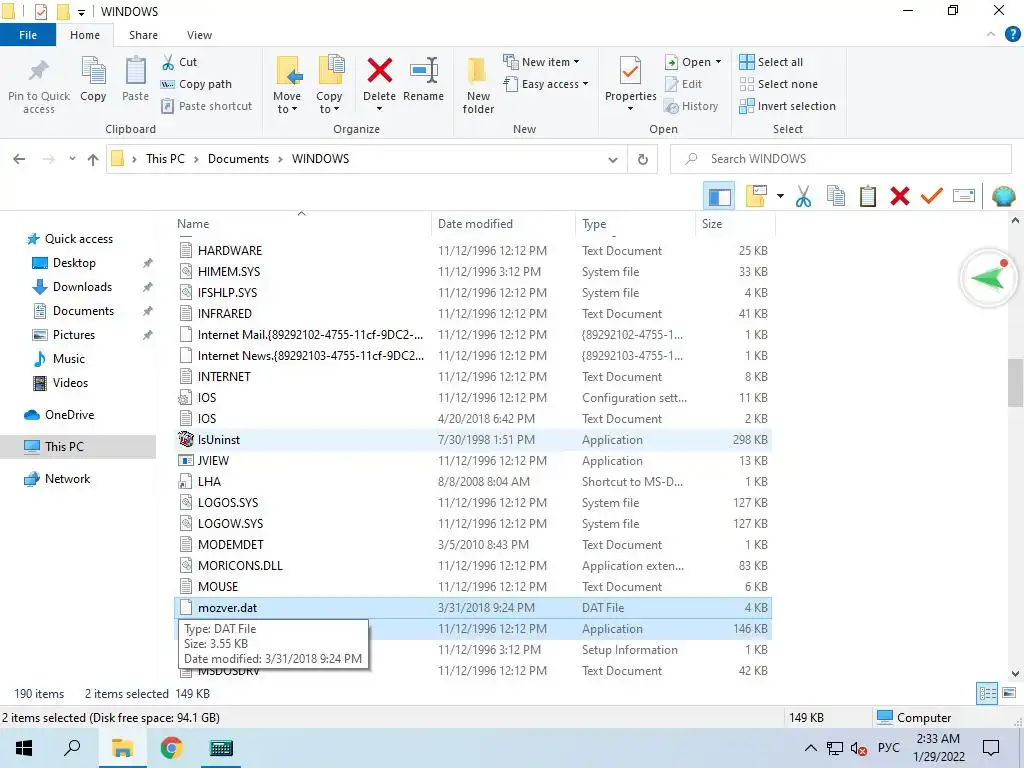Select Downloads in Quick access
The image size is (1024, 768).
tap(82, 287)
